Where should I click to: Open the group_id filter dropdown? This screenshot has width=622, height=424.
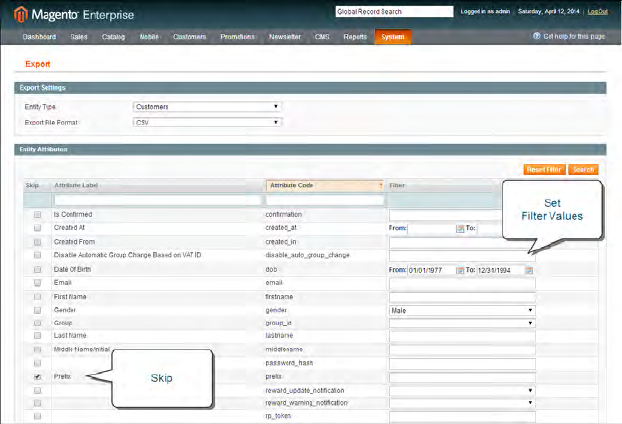pyautogui.click(x=462, y=323)
